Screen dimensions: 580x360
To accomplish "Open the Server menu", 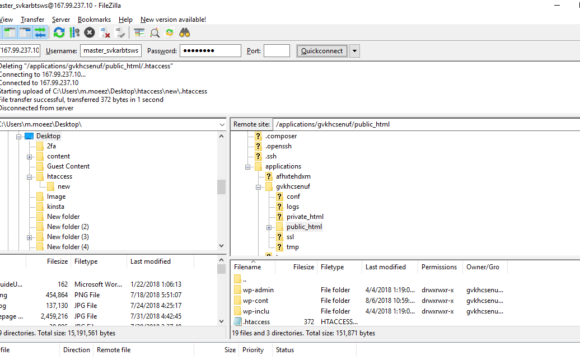I will coord(61,19).
